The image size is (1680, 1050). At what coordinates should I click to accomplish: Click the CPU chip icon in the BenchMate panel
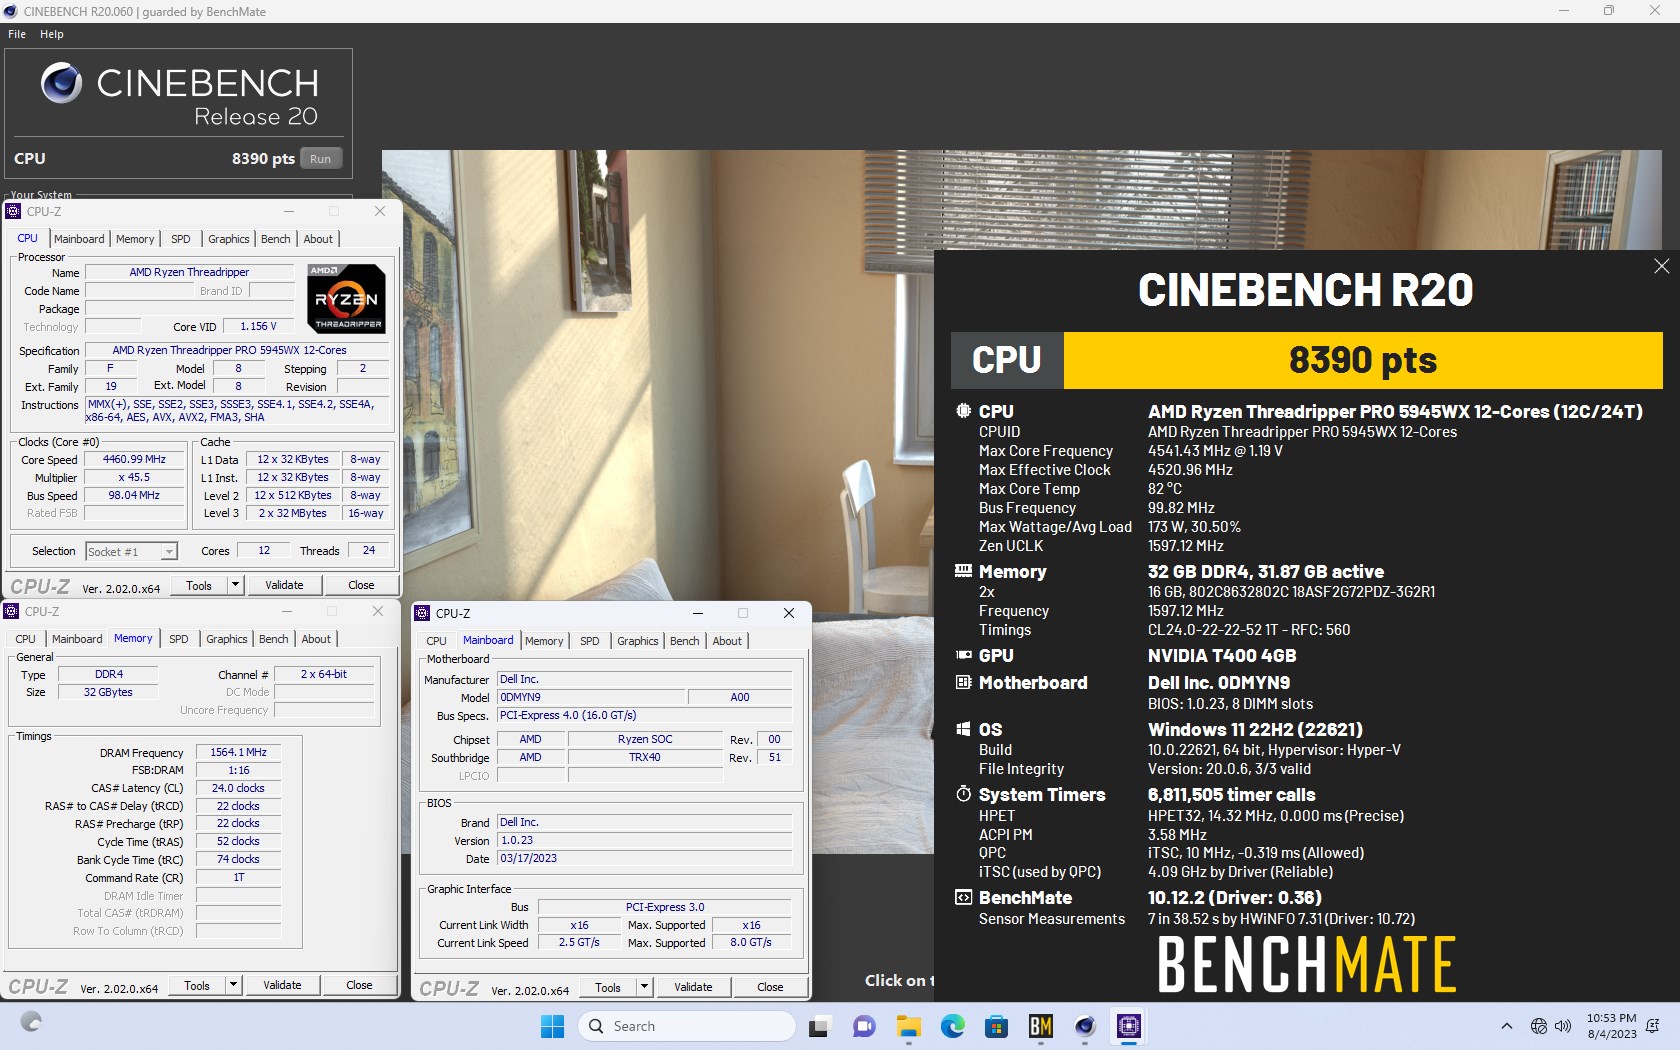pyautogui.click(x=963, y=411)
